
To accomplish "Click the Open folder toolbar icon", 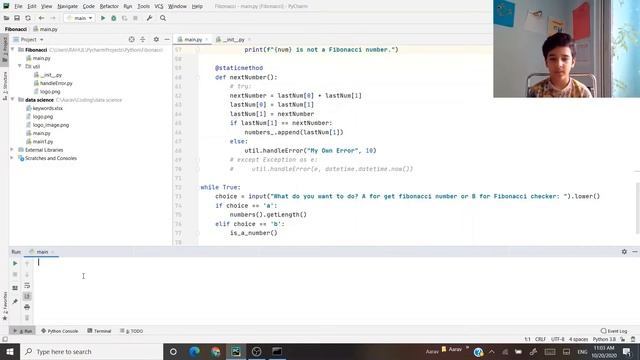I will click(7, 18).
